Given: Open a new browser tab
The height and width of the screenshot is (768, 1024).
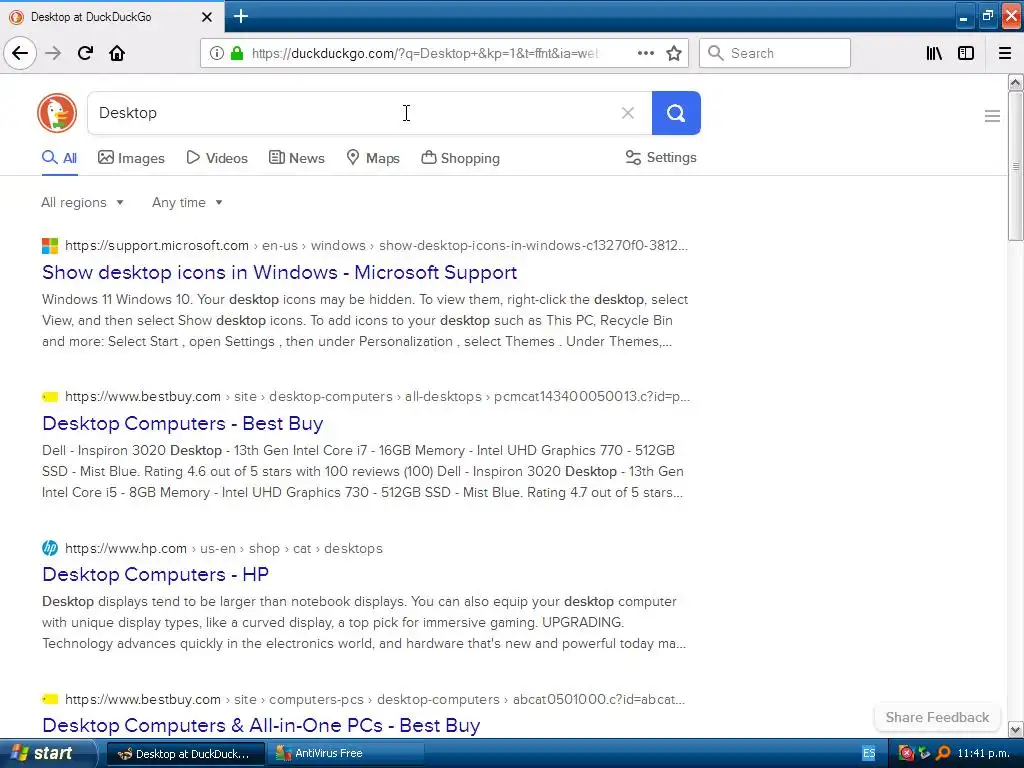Looking at the screenshot, I should (x=241, y=16).
